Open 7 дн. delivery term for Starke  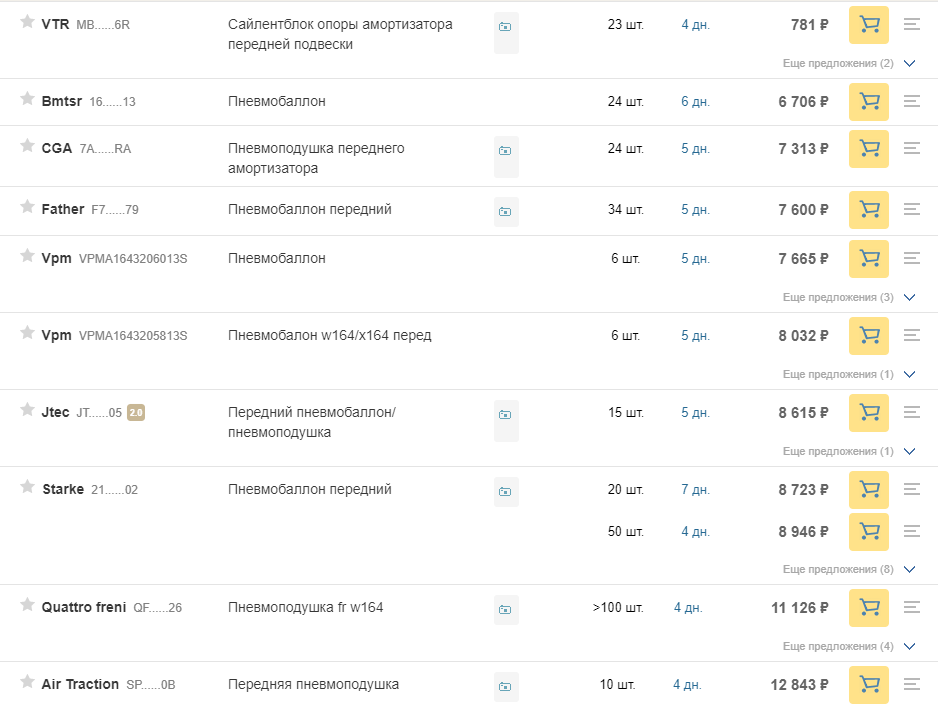pos(695,490)
